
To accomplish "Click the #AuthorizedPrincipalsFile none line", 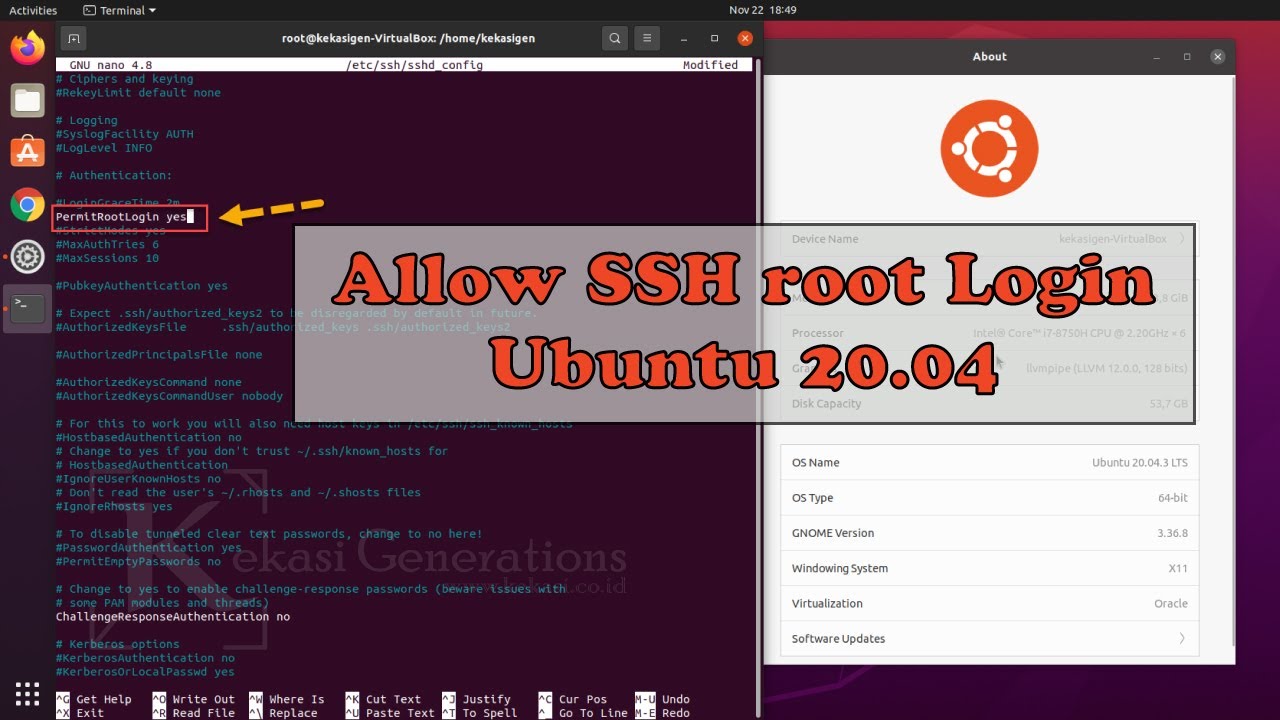I will click(x=159, y=354).
